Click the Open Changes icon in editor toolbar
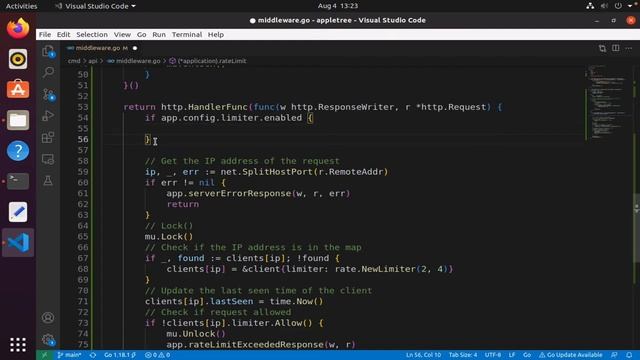 (602, 48)
